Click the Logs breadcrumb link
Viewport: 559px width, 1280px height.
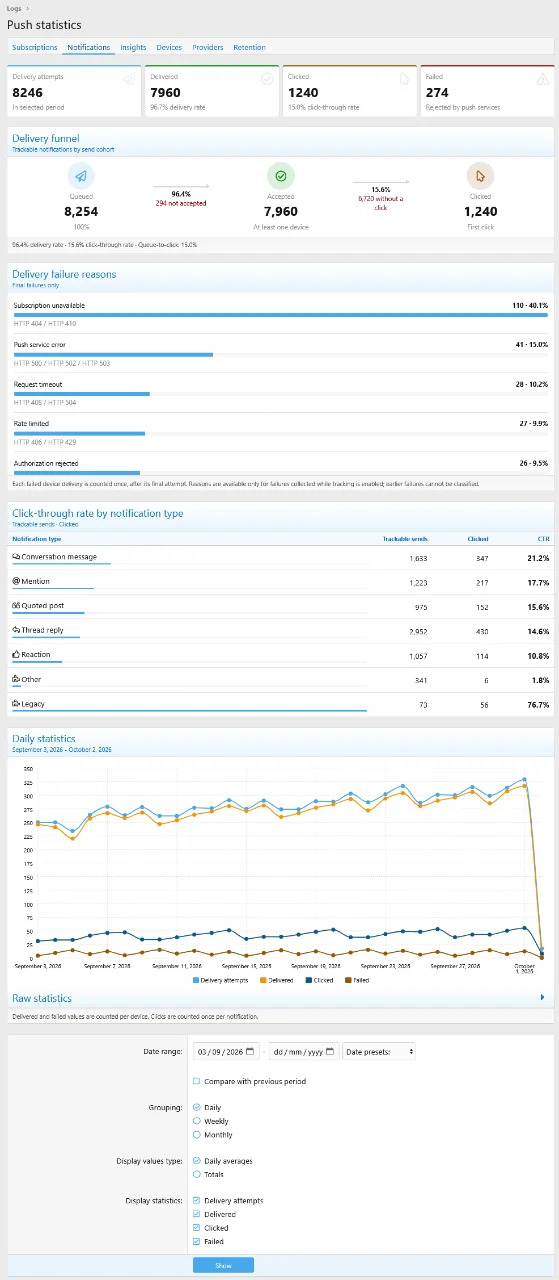click(14, 8)
